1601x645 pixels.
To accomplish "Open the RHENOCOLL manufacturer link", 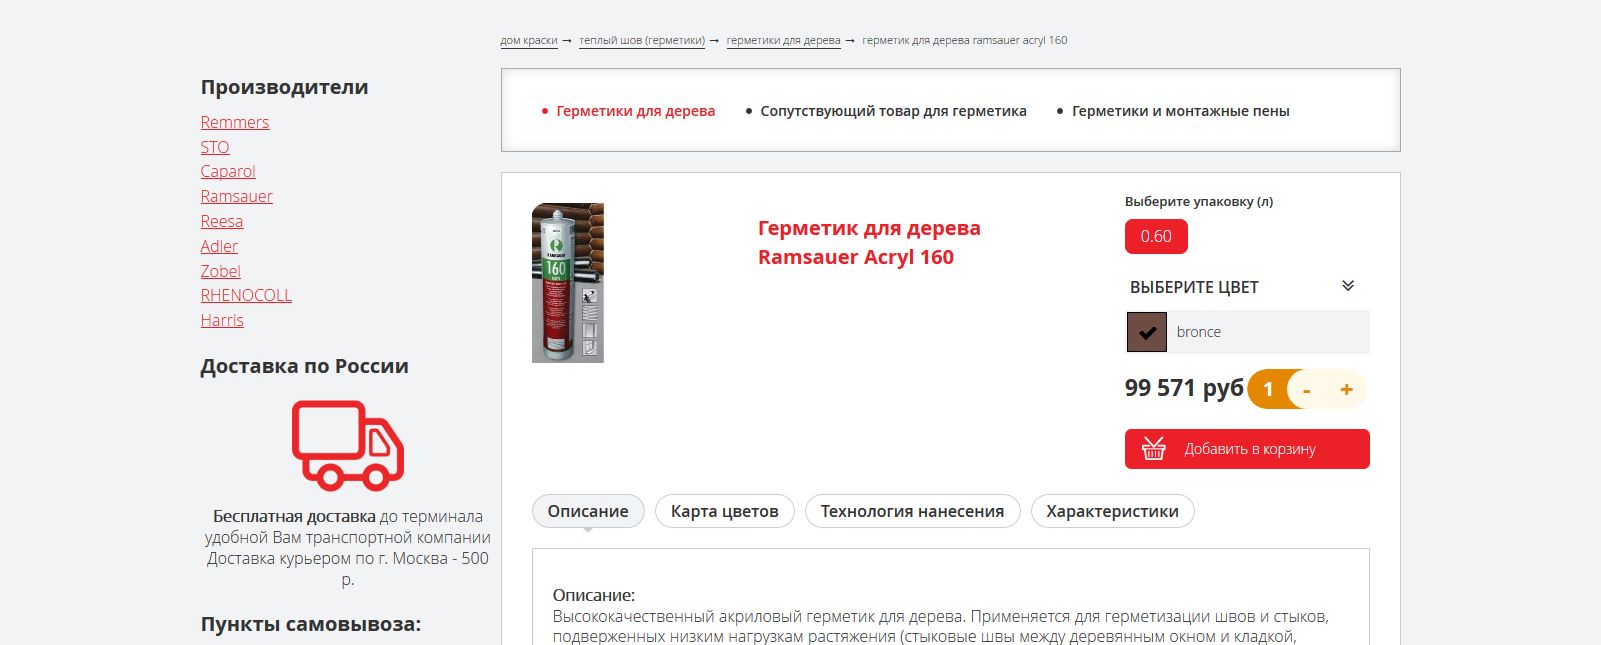I will coord(246,295).
